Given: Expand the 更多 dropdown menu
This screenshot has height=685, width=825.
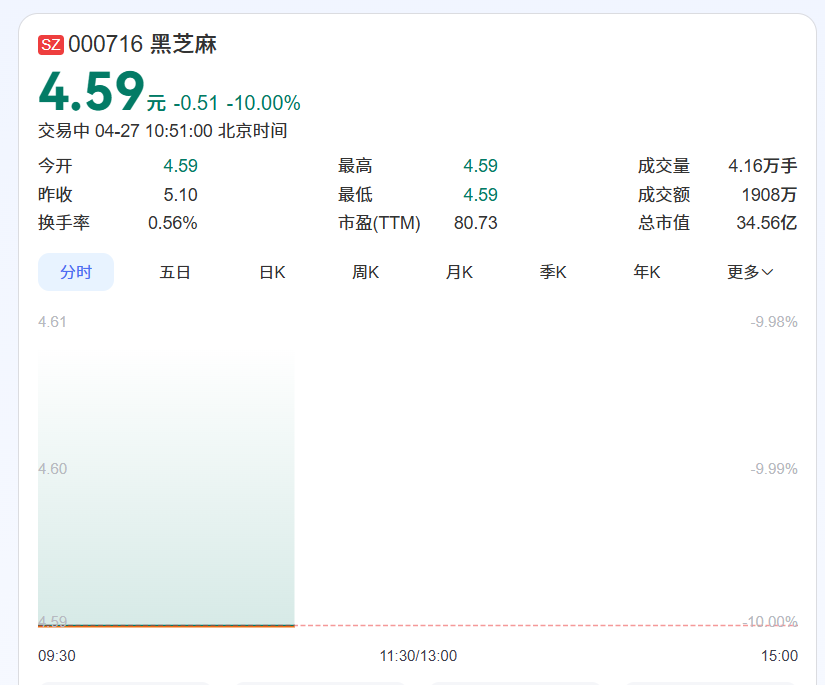Looking at the screenshot, I should point(750,272).
